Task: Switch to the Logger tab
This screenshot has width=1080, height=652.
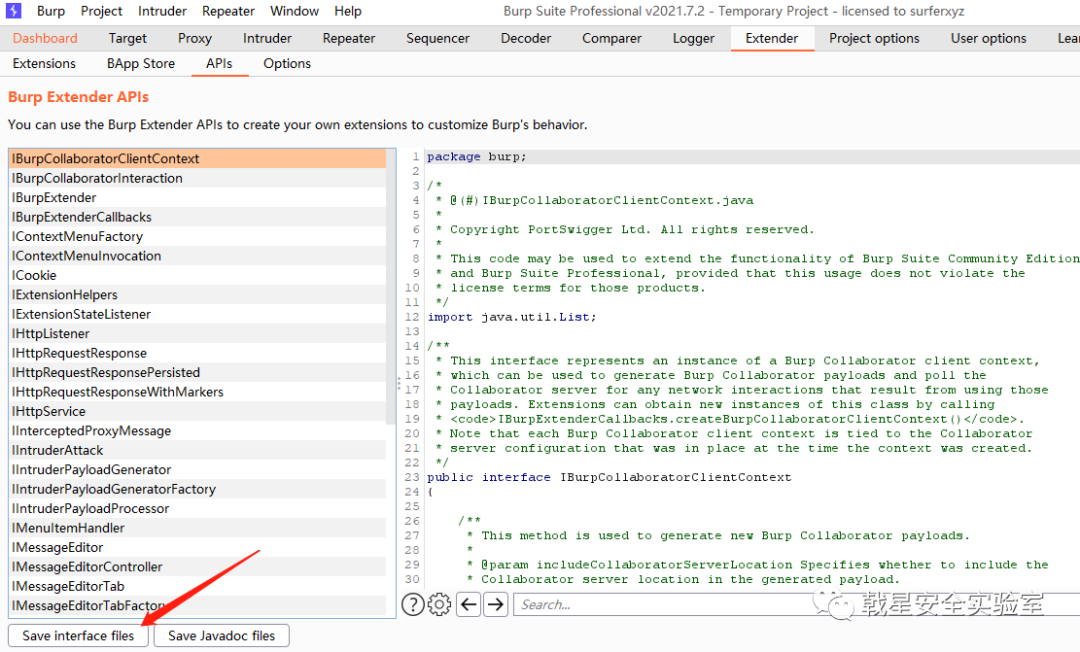Action: pos(694,39)
